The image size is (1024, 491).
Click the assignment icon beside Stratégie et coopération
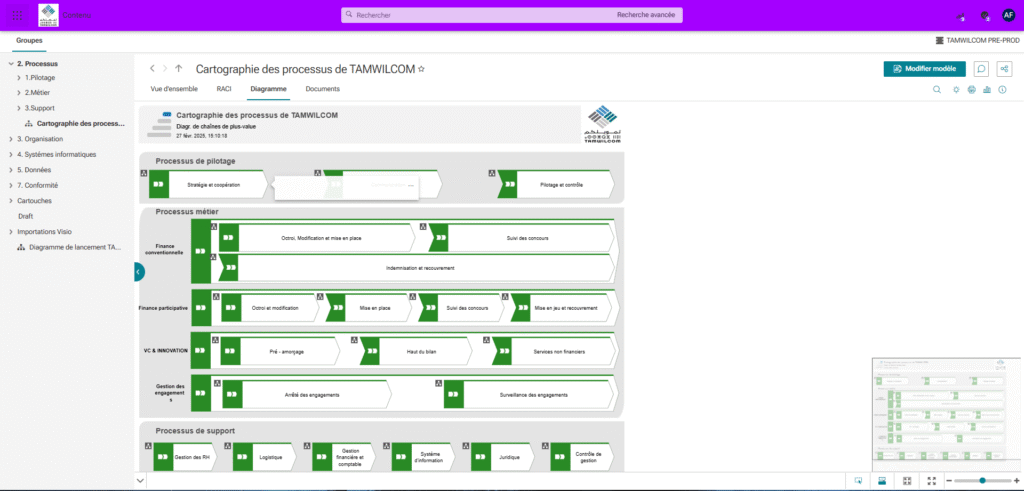tap(144, 173)
